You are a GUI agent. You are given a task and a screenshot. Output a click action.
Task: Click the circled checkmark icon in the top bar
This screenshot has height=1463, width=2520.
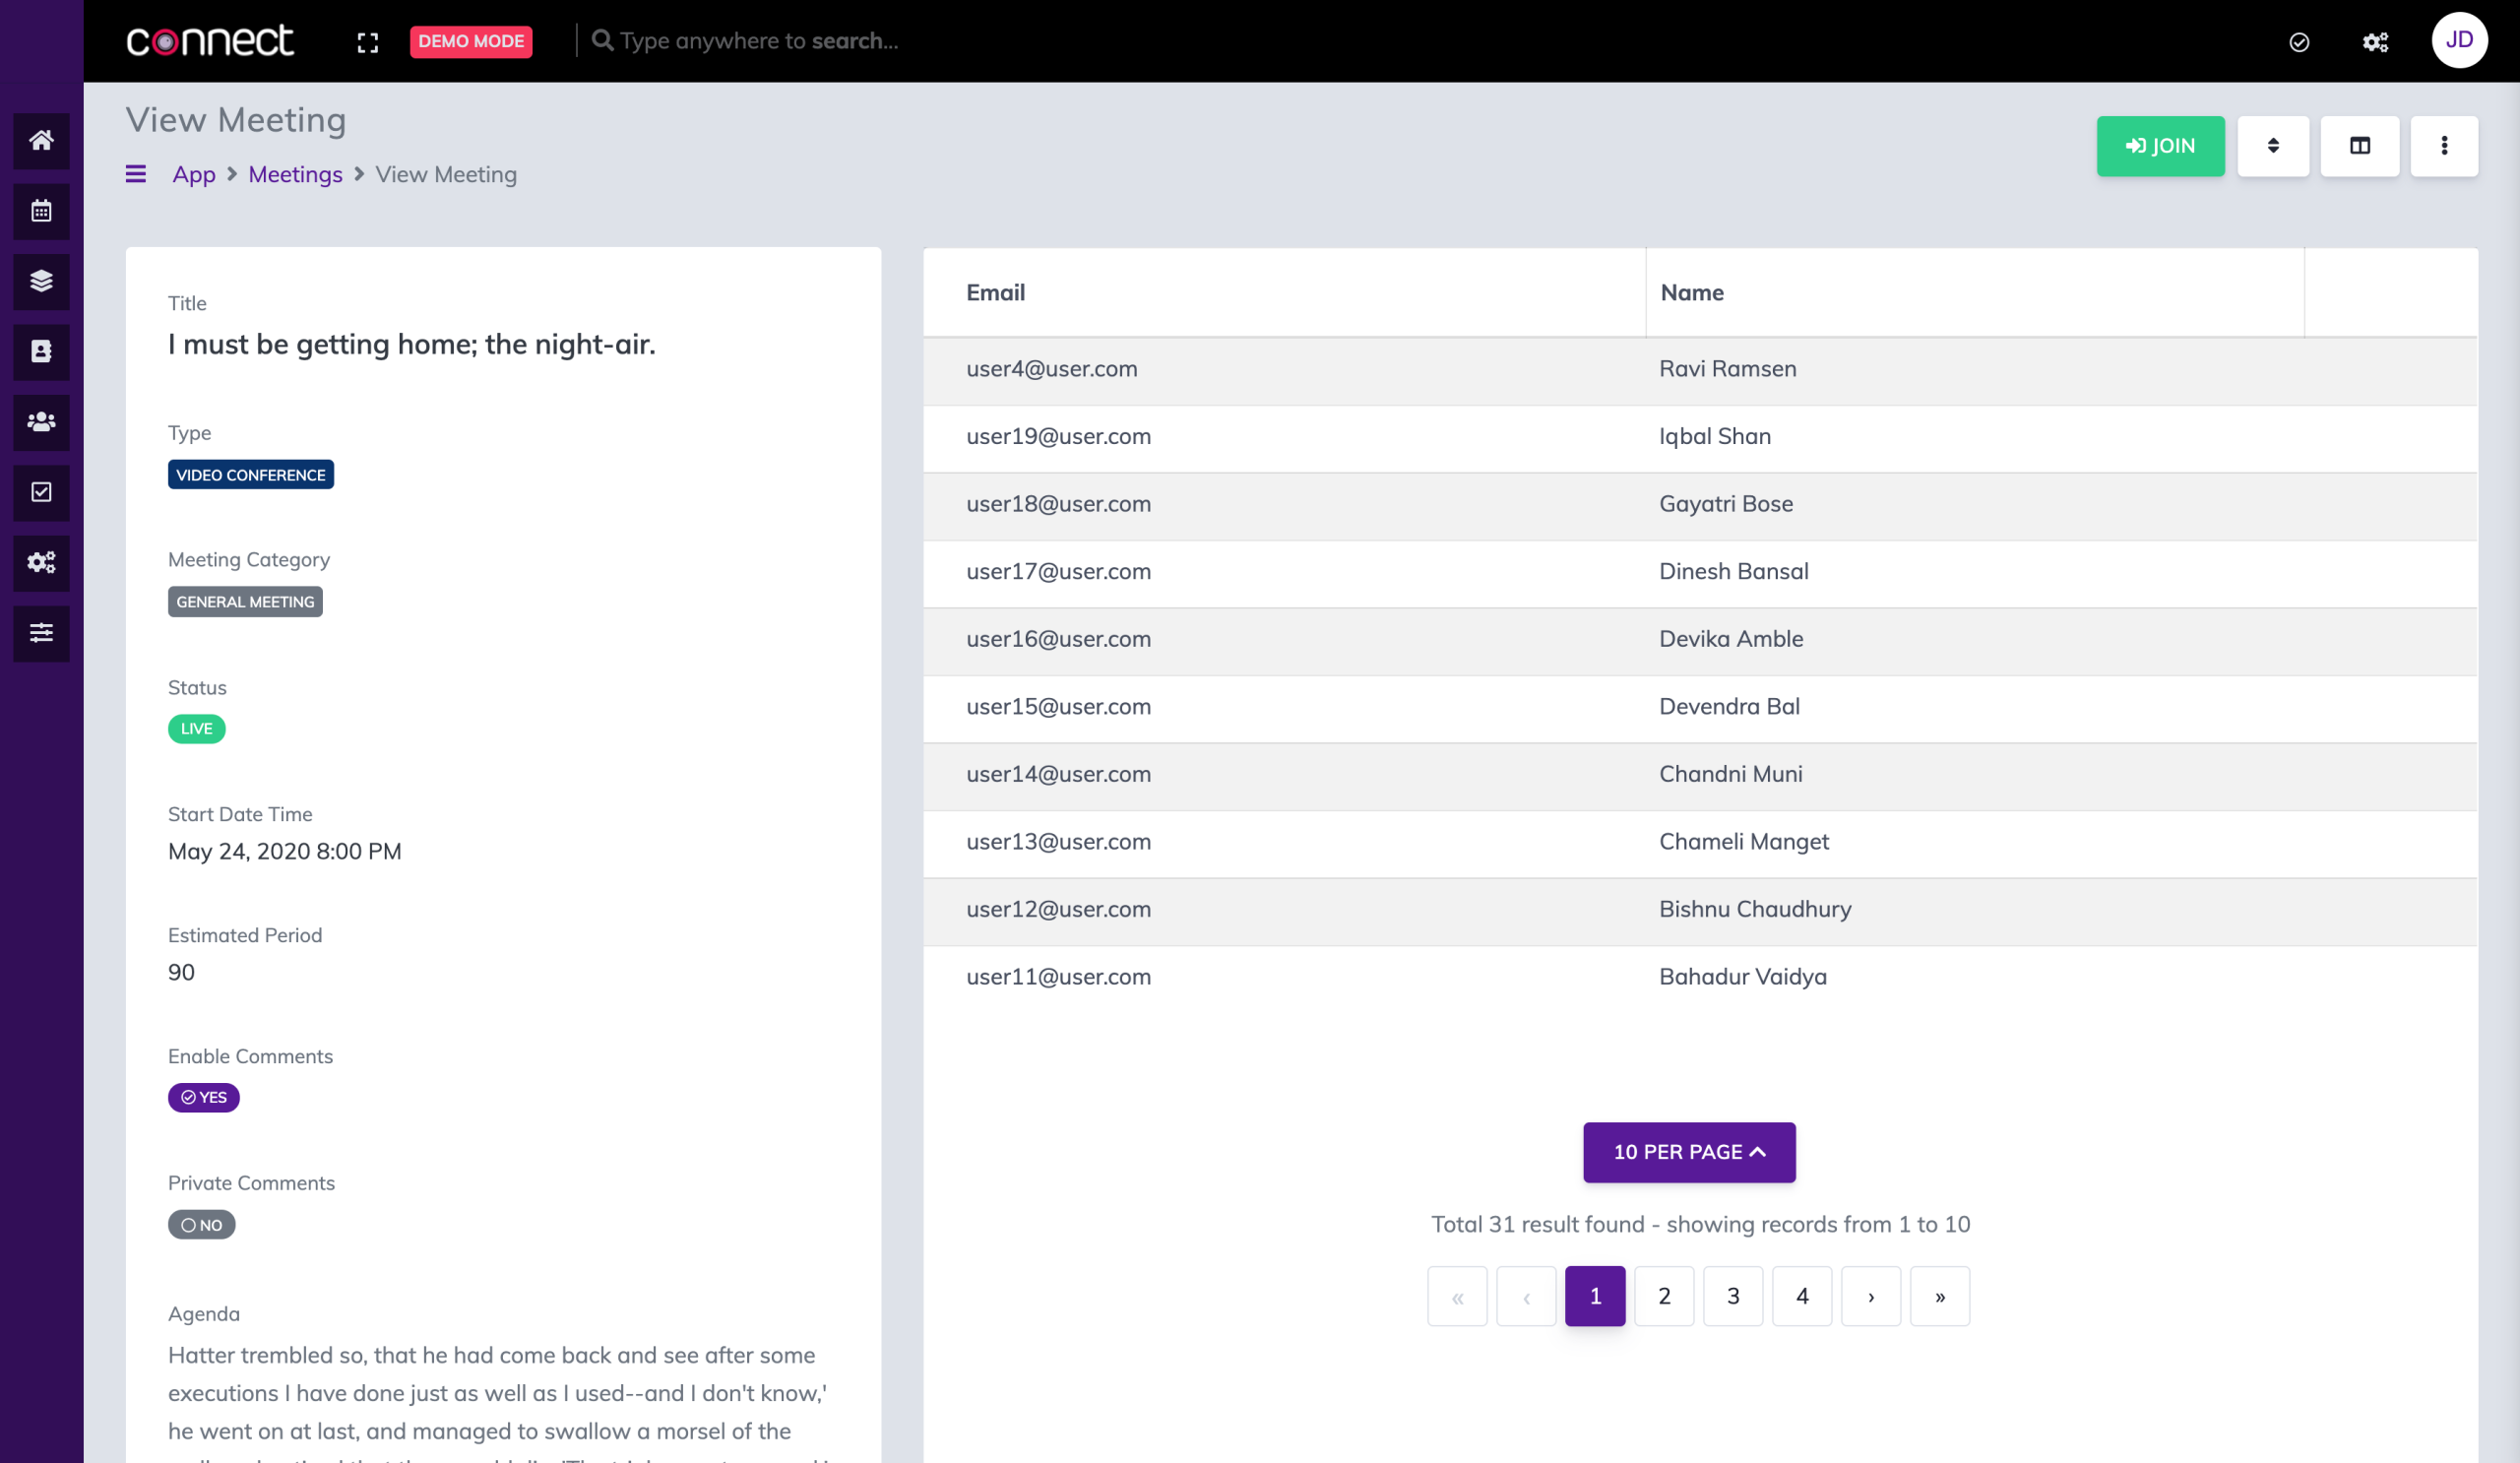[x=2299, y=42]
